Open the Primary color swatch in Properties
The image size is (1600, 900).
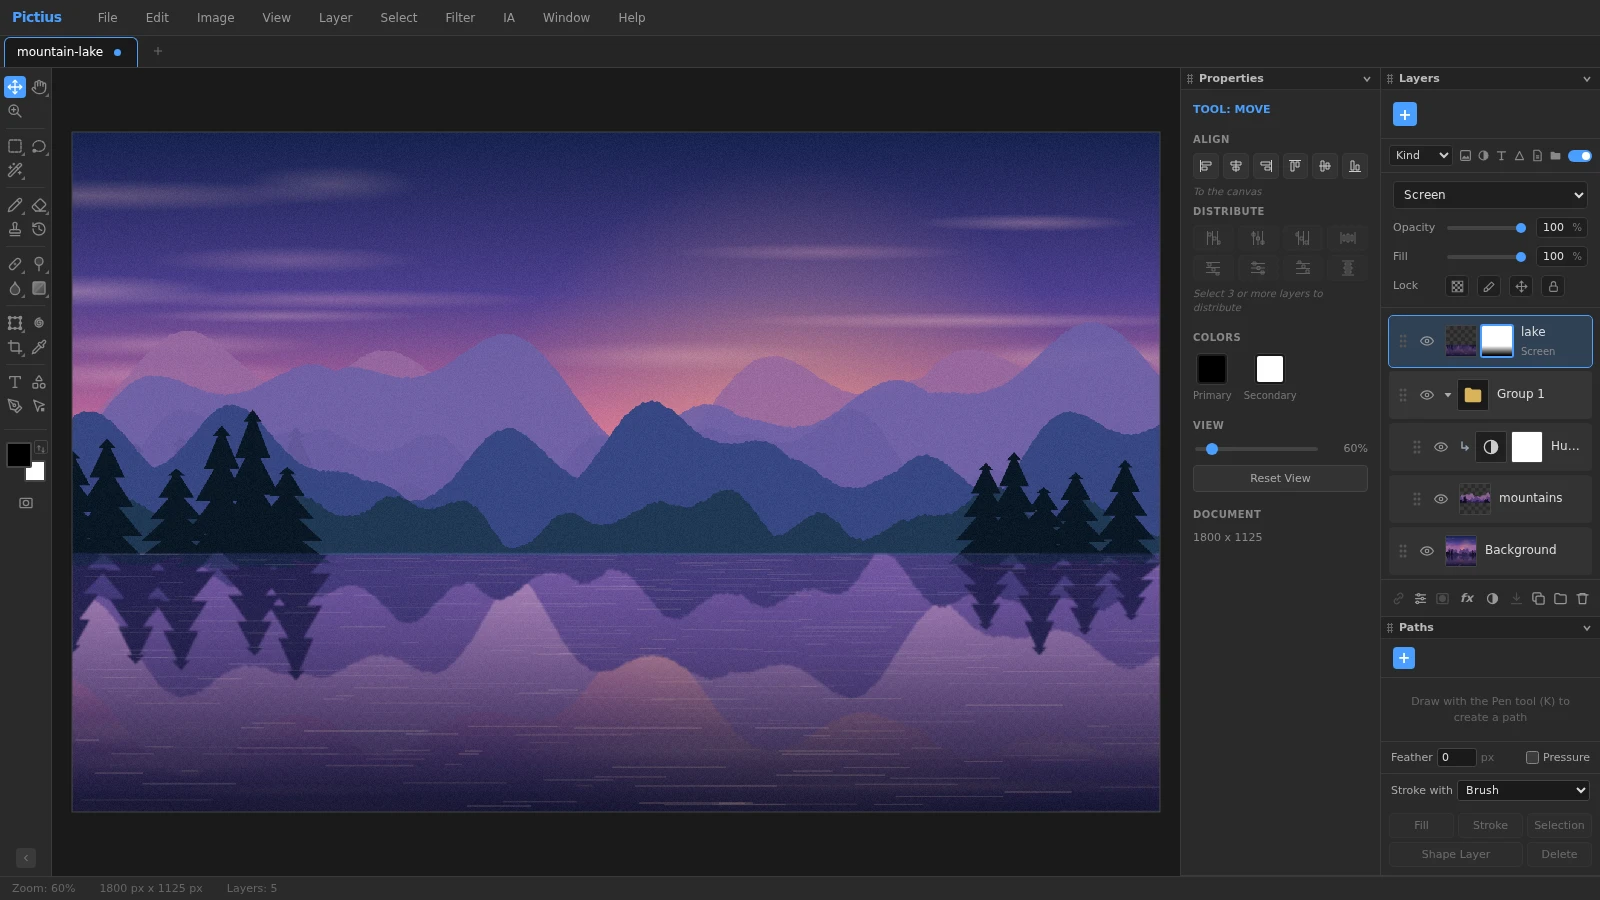(1212, 369)
